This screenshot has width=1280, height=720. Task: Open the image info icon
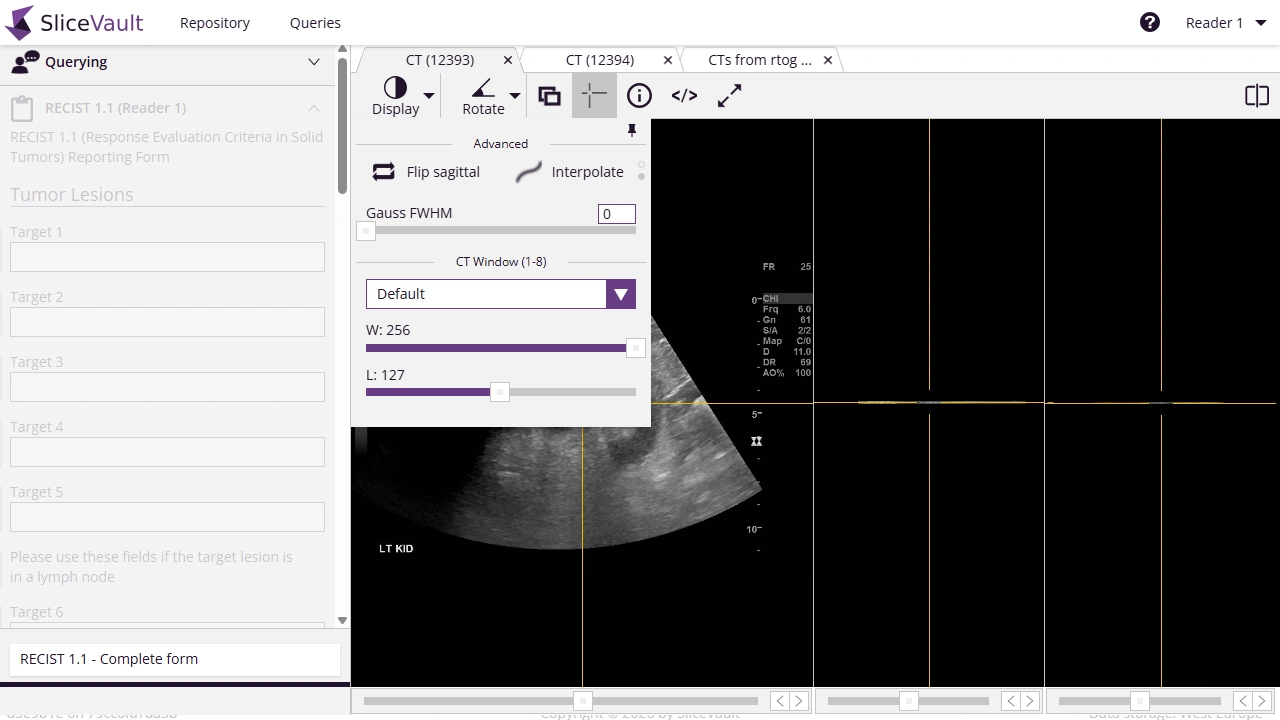(x=639, y=95)
